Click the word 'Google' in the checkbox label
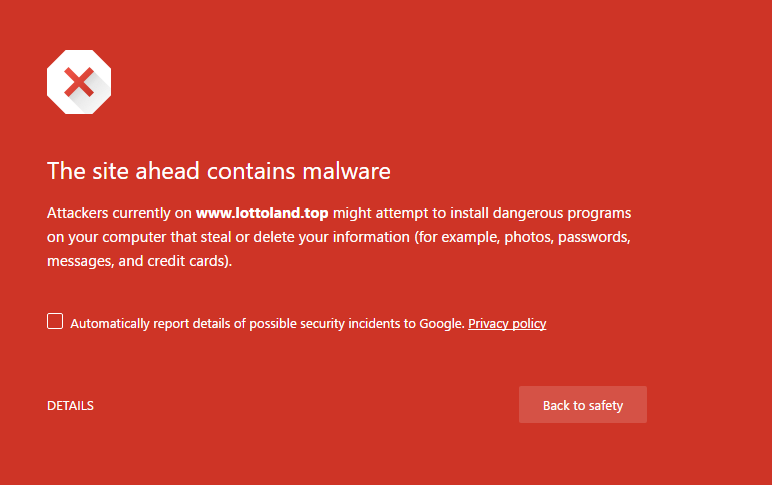 442,323
